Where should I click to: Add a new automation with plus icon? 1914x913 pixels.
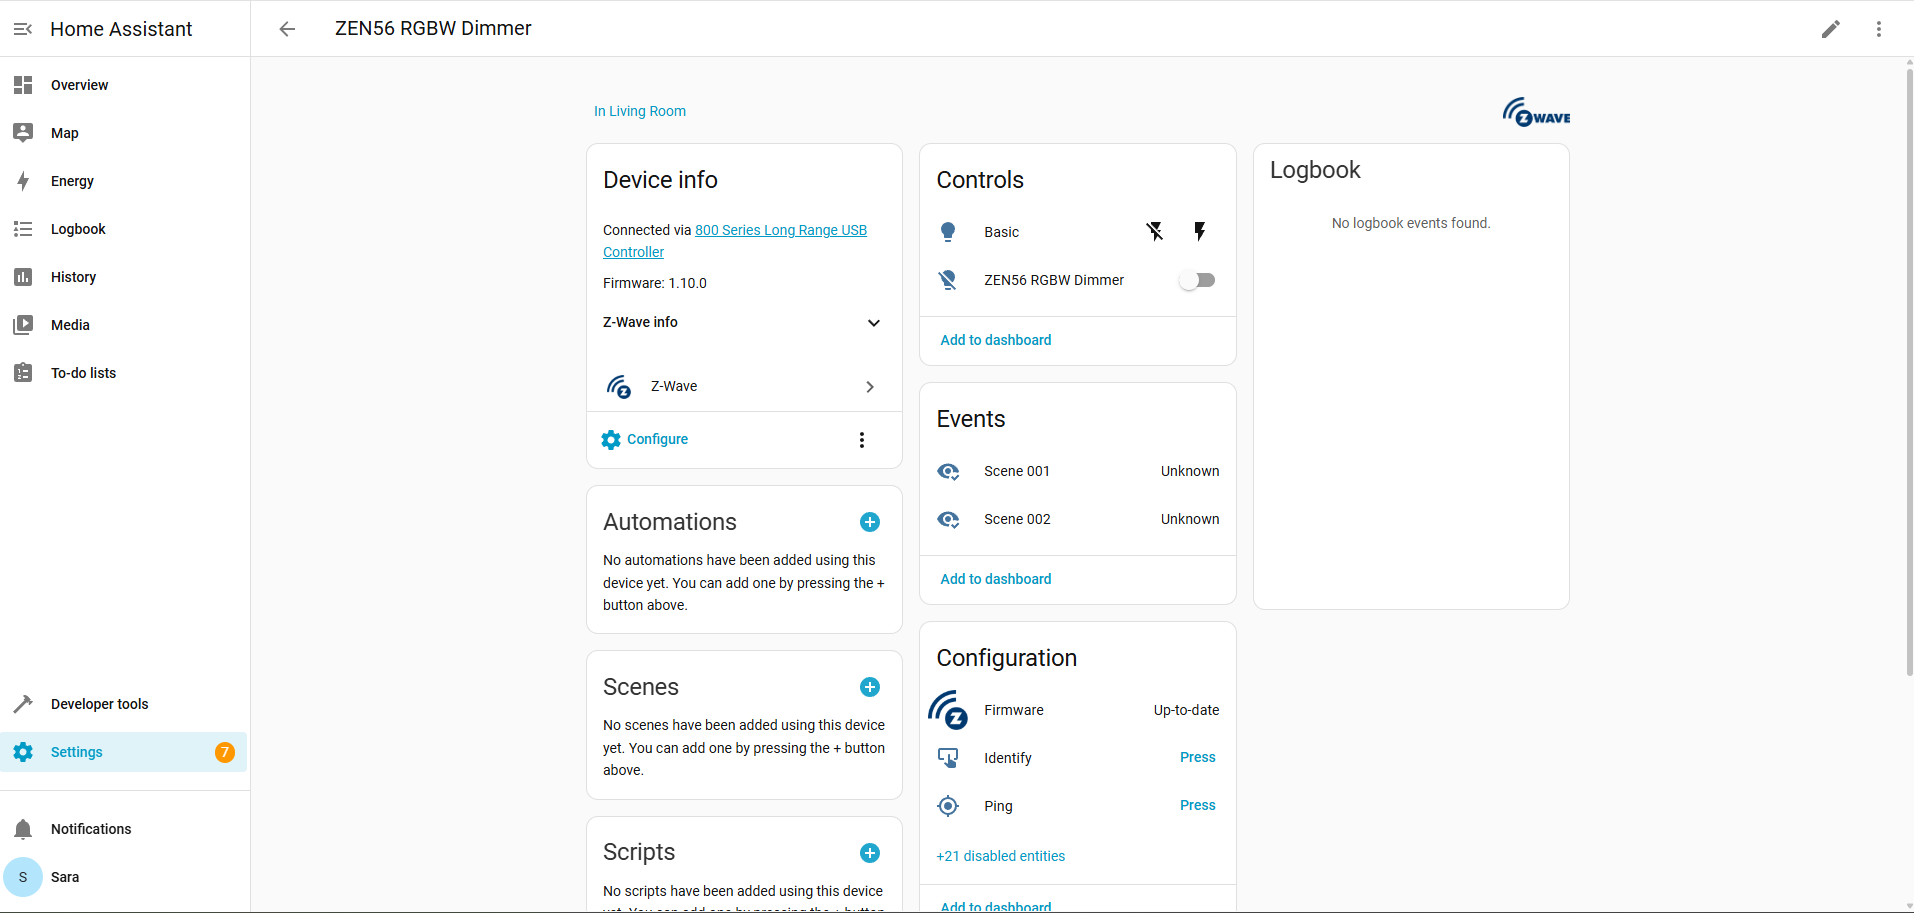pos(869,522)
